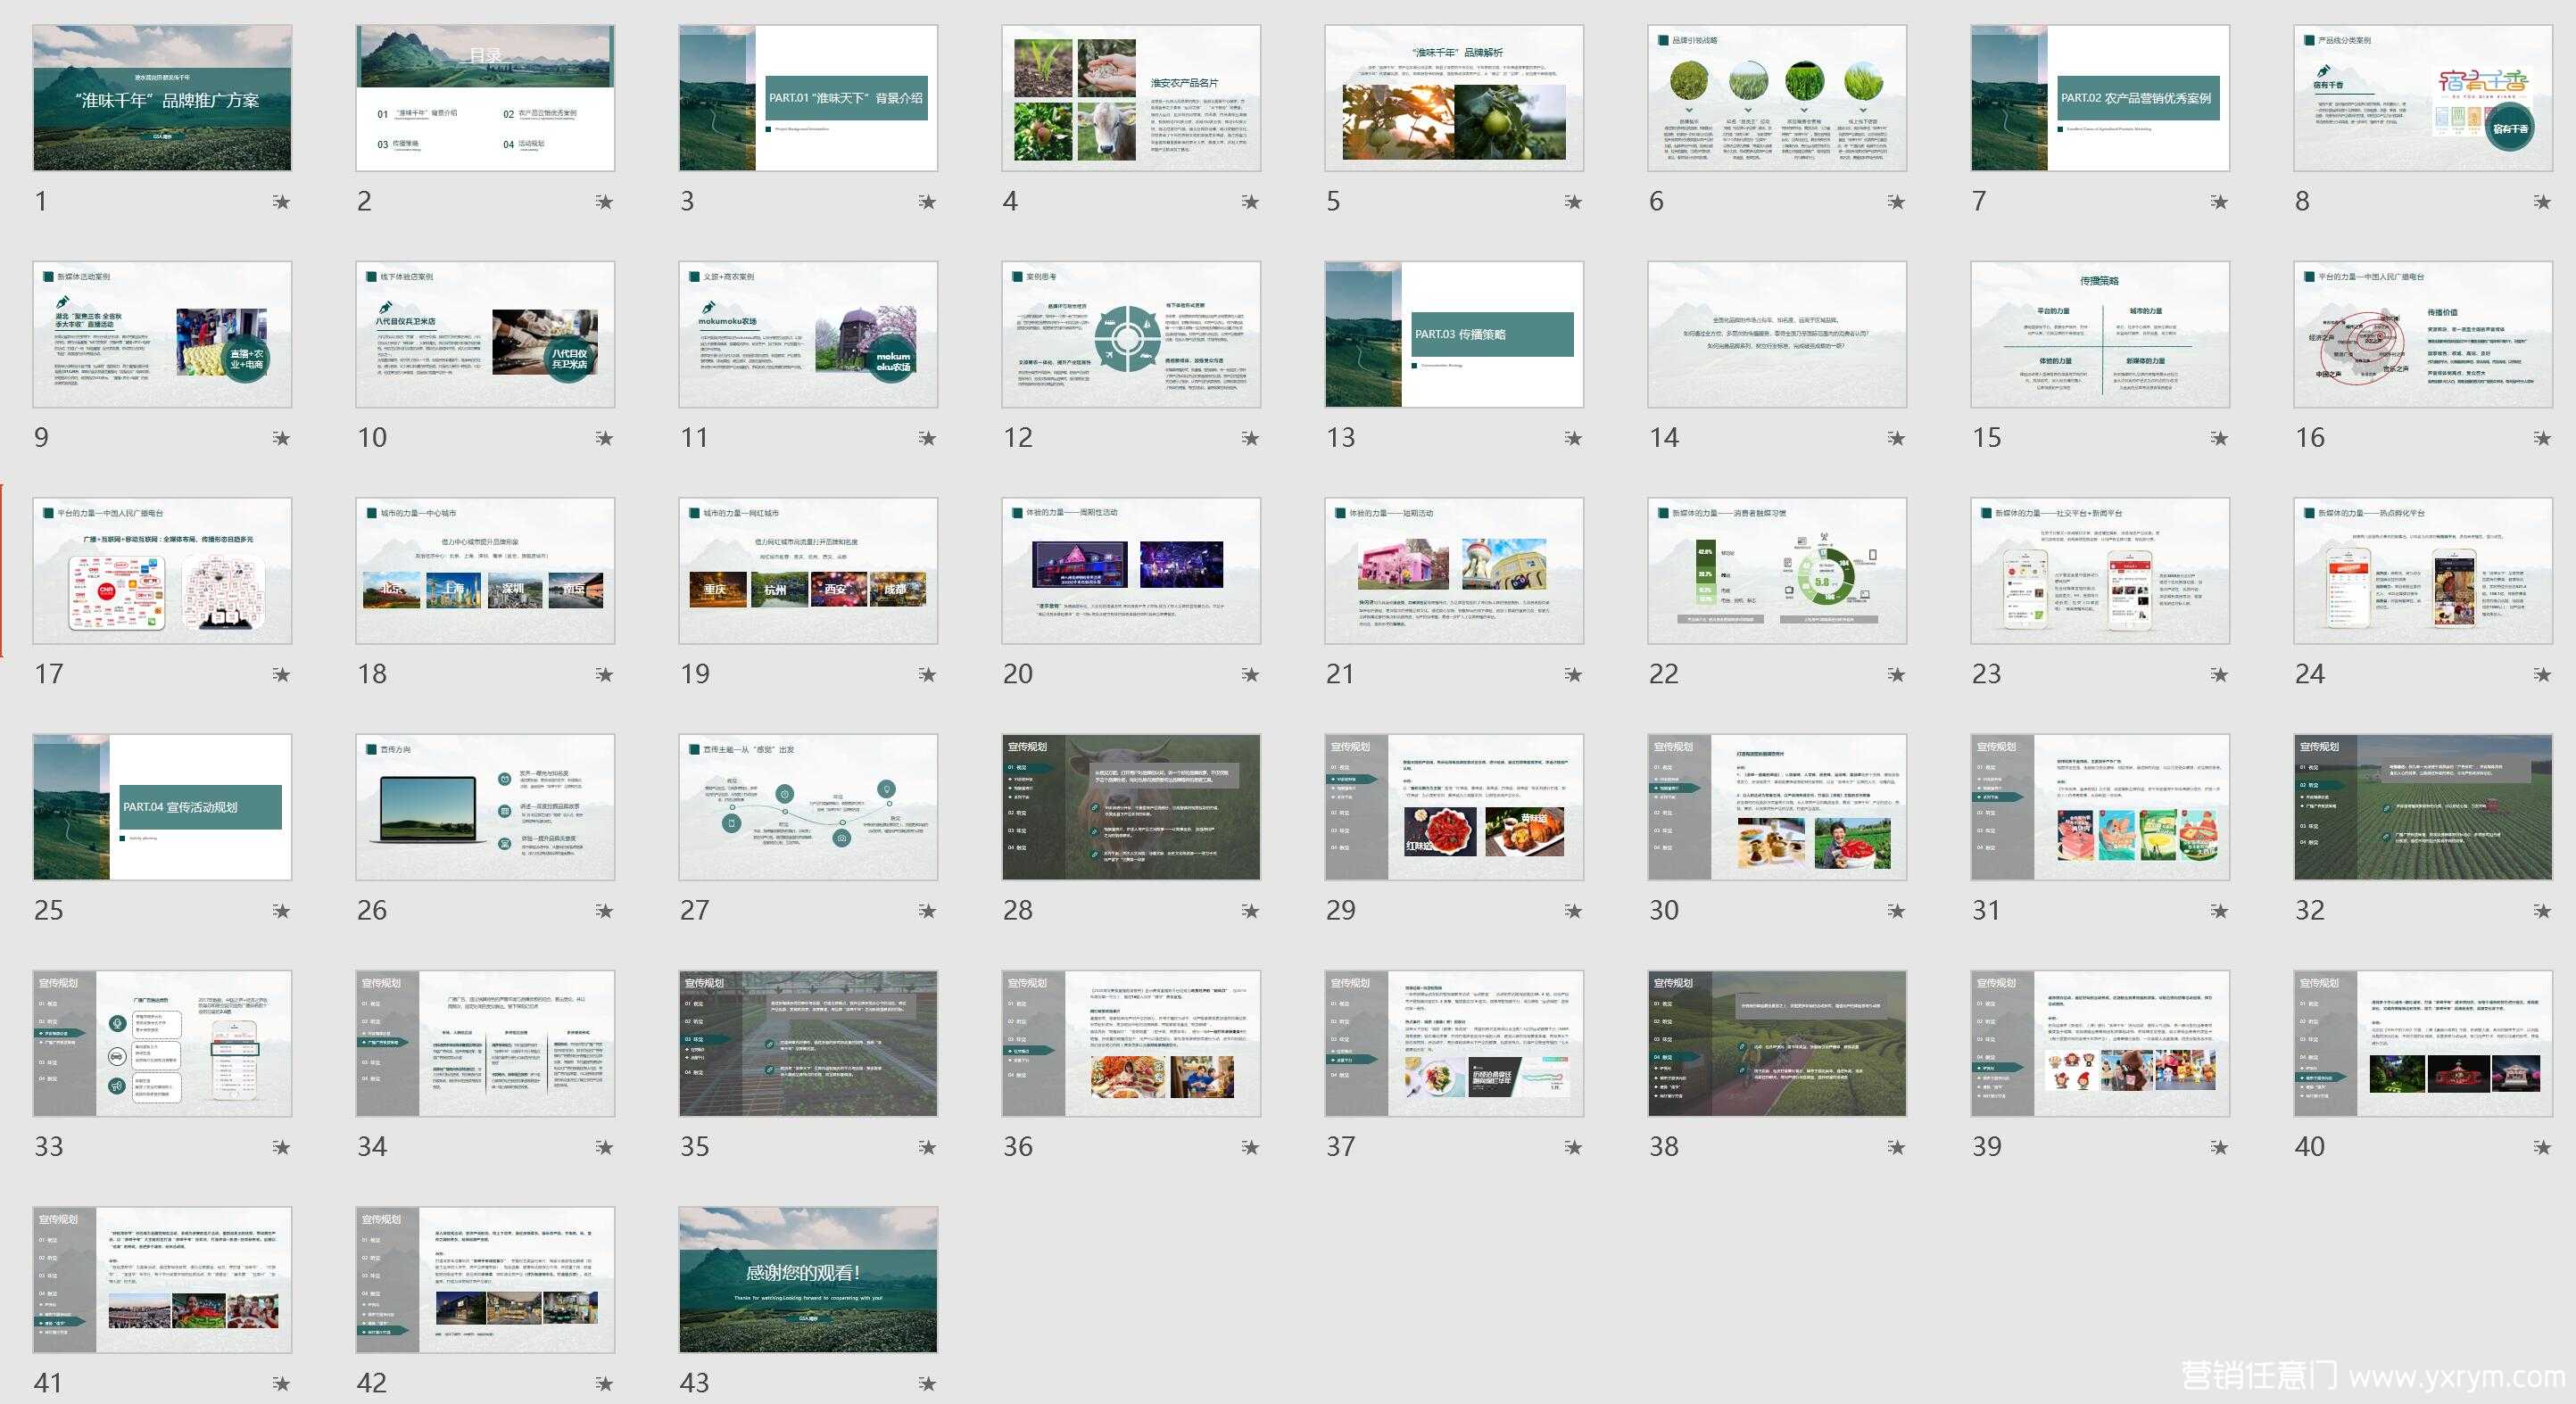Click the animation star beneath slide 28
Screen dimensions: 2576x1404
pyautogui.click(x=1250, y=911)
